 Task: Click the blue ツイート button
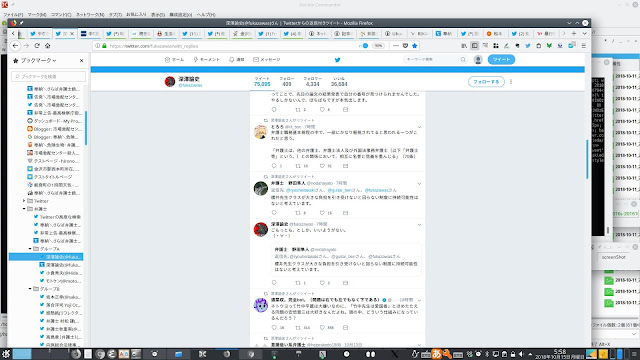coord(501,60)
